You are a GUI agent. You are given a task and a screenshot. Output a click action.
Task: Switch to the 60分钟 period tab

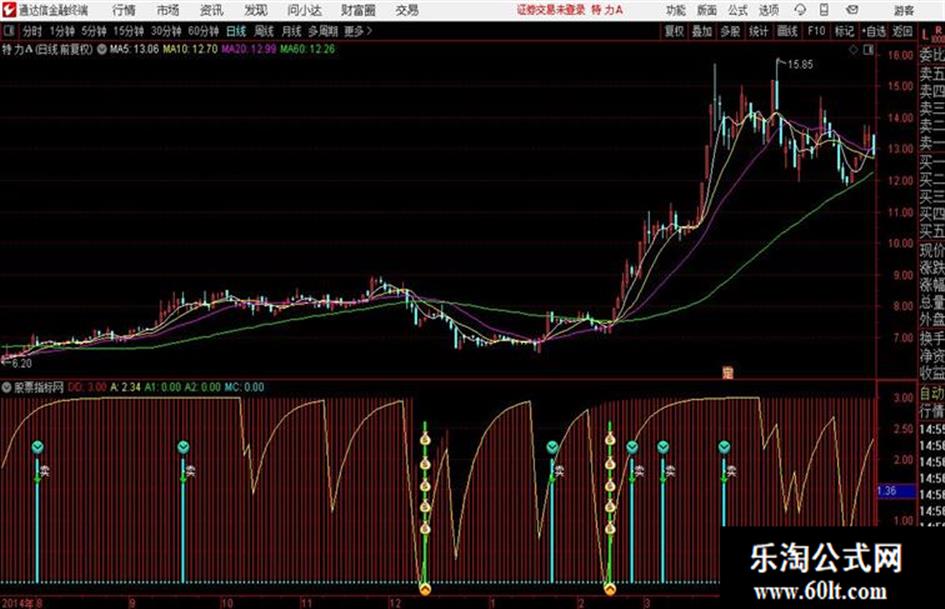click(203, 31)
